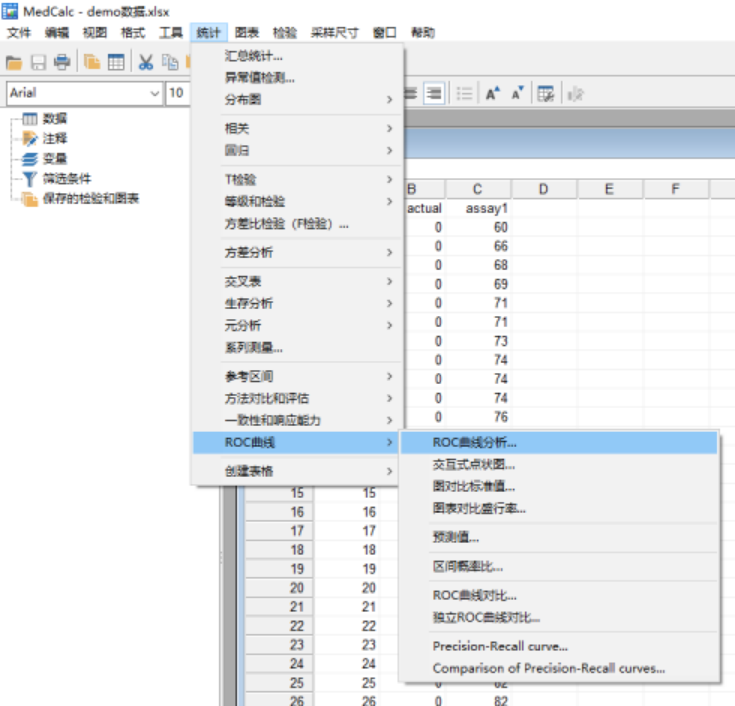Image resolution: width=735 pixels, height=706 pixels.
Task: Expand the 分布图 submenu
Action: [300, 100]
